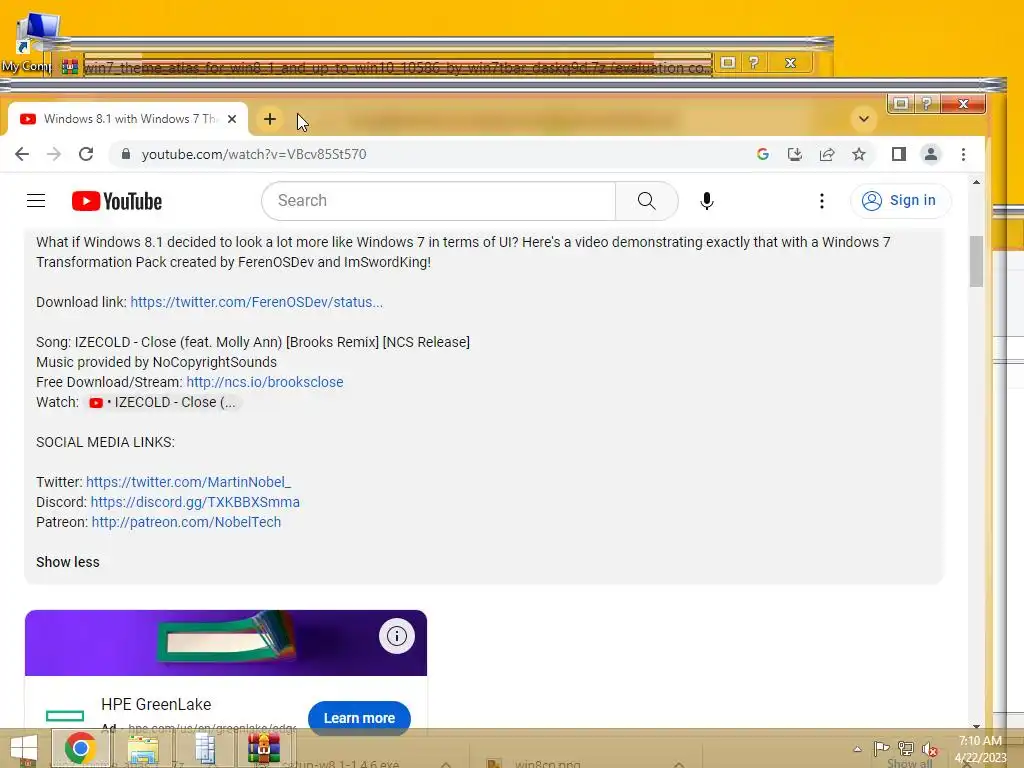
Task: Open the Chrome three-dot menu
Action: click(963, 154)
